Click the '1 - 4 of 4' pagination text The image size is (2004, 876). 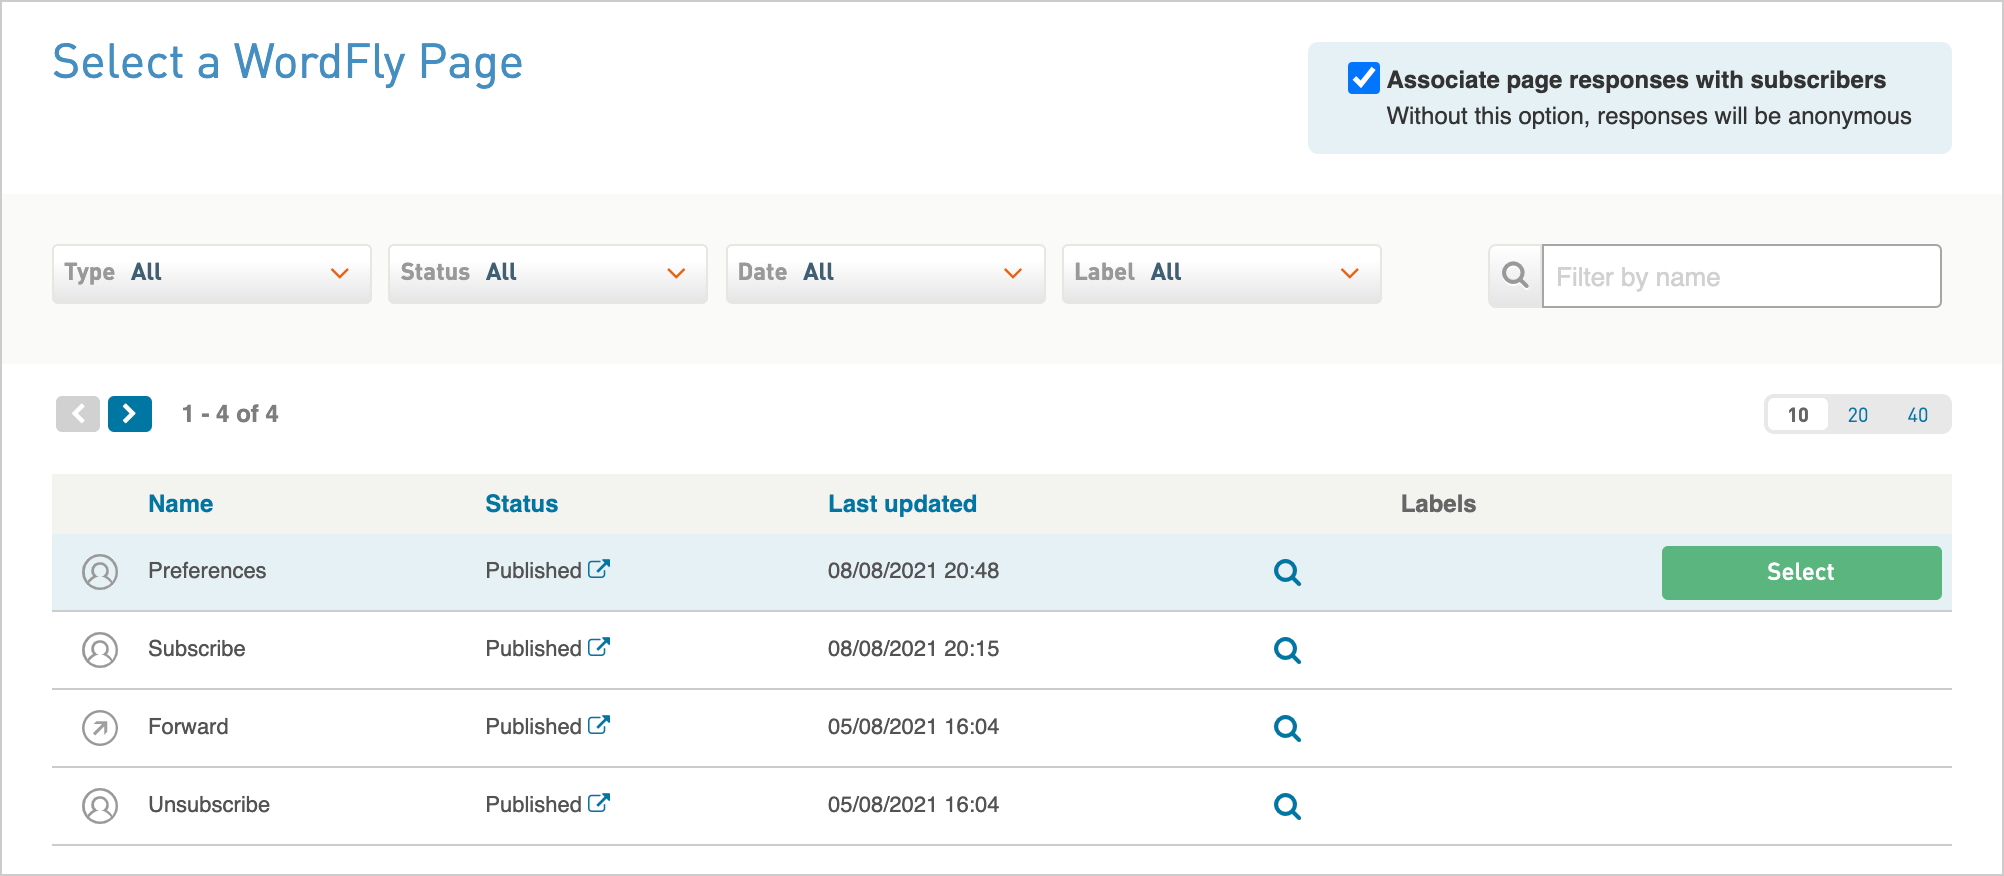(x=230, y=414)
